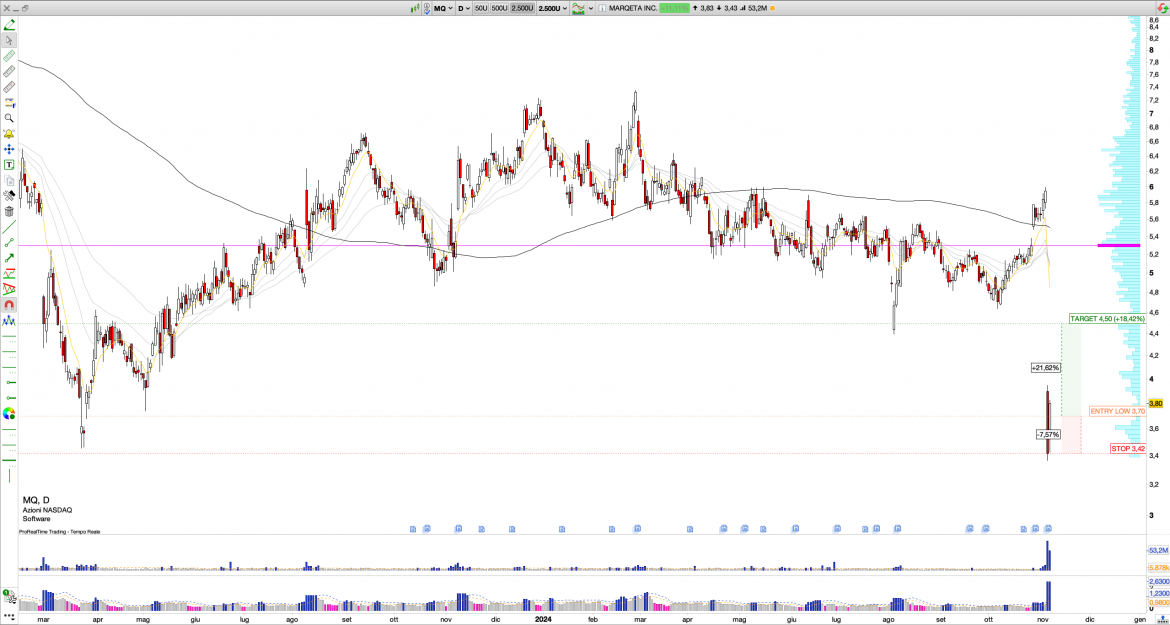Click the TARGET 4,50 price label
Viewport: 1170px width, 625px height.
click(x=1107, y=318)
